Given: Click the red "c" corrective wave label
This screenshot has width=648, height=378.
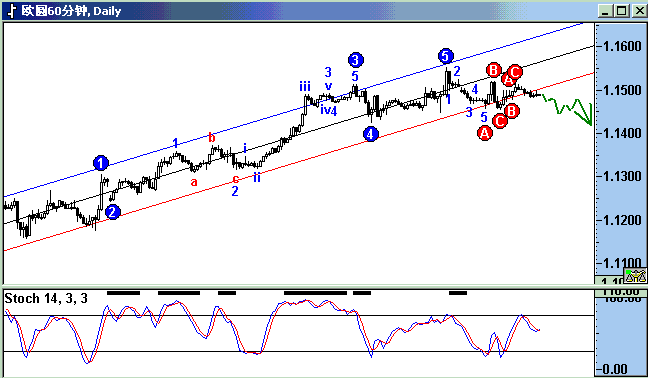Looking at the screenshot, I should tap(236, 179).
